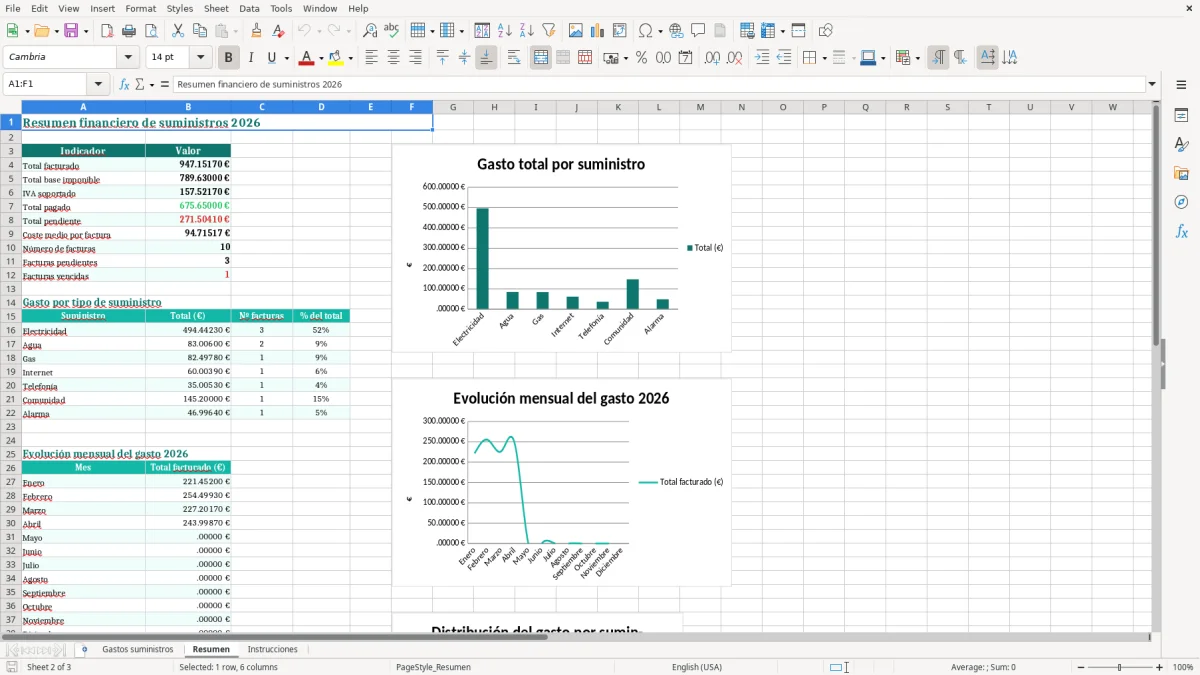Toggle the Wrap Text option
This screenshot has width=1200, height=675.
coord(514,58)
